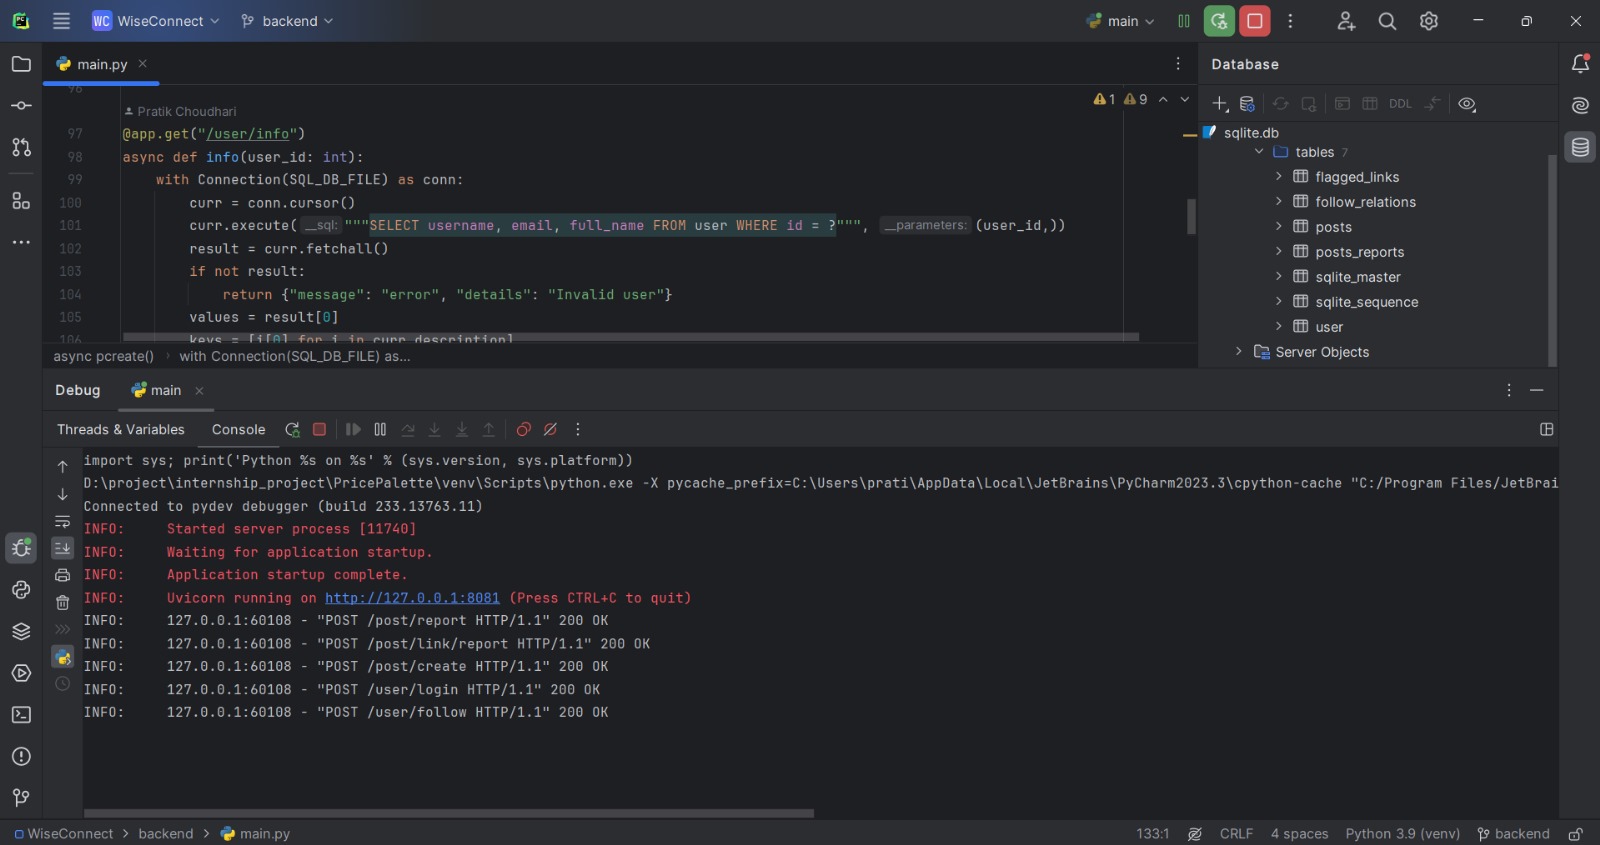
Task: Click the DDL button in Database toolbar
Action: click(x=1400, y=103)
